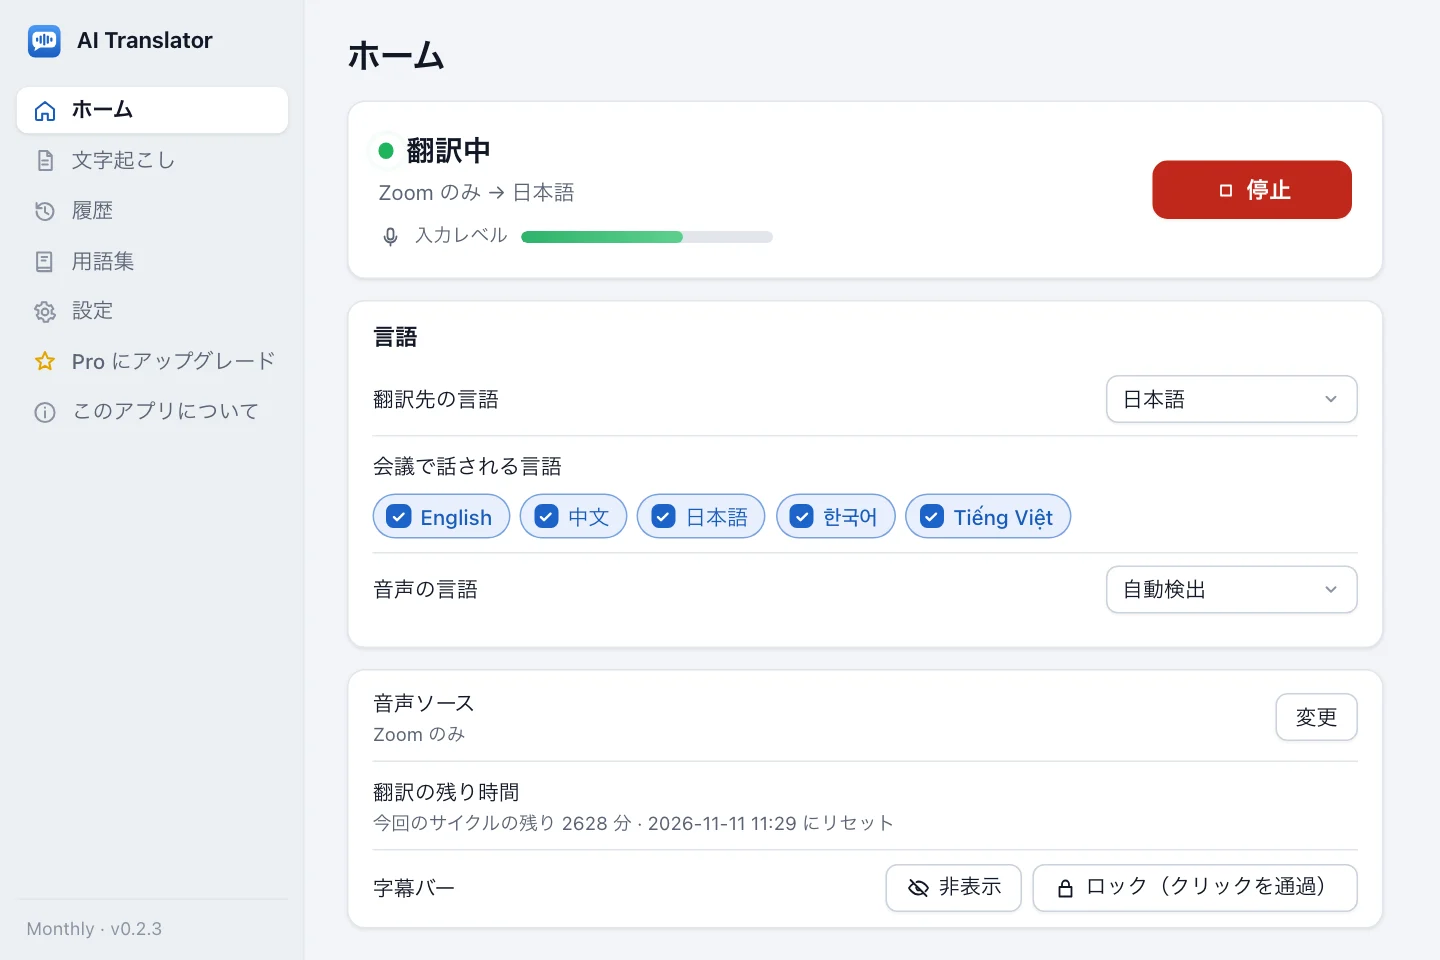This screenshot has height=960, width=1440.
Task: Click the Zoom のみ → 日本語 status text
Action: [x=476, y=193]
